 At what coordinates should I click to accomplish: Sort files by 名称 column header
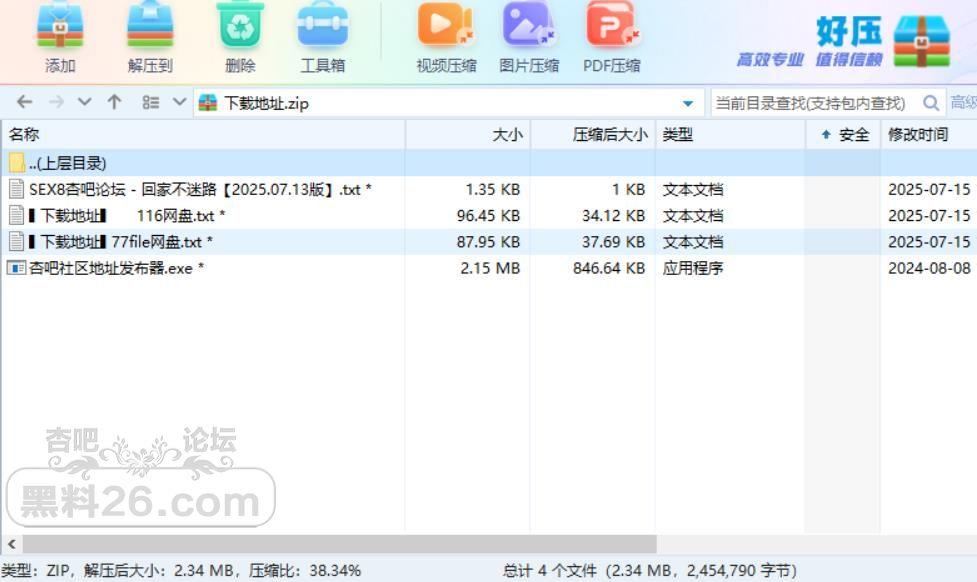pyautogui.click(x=204, y=135)
